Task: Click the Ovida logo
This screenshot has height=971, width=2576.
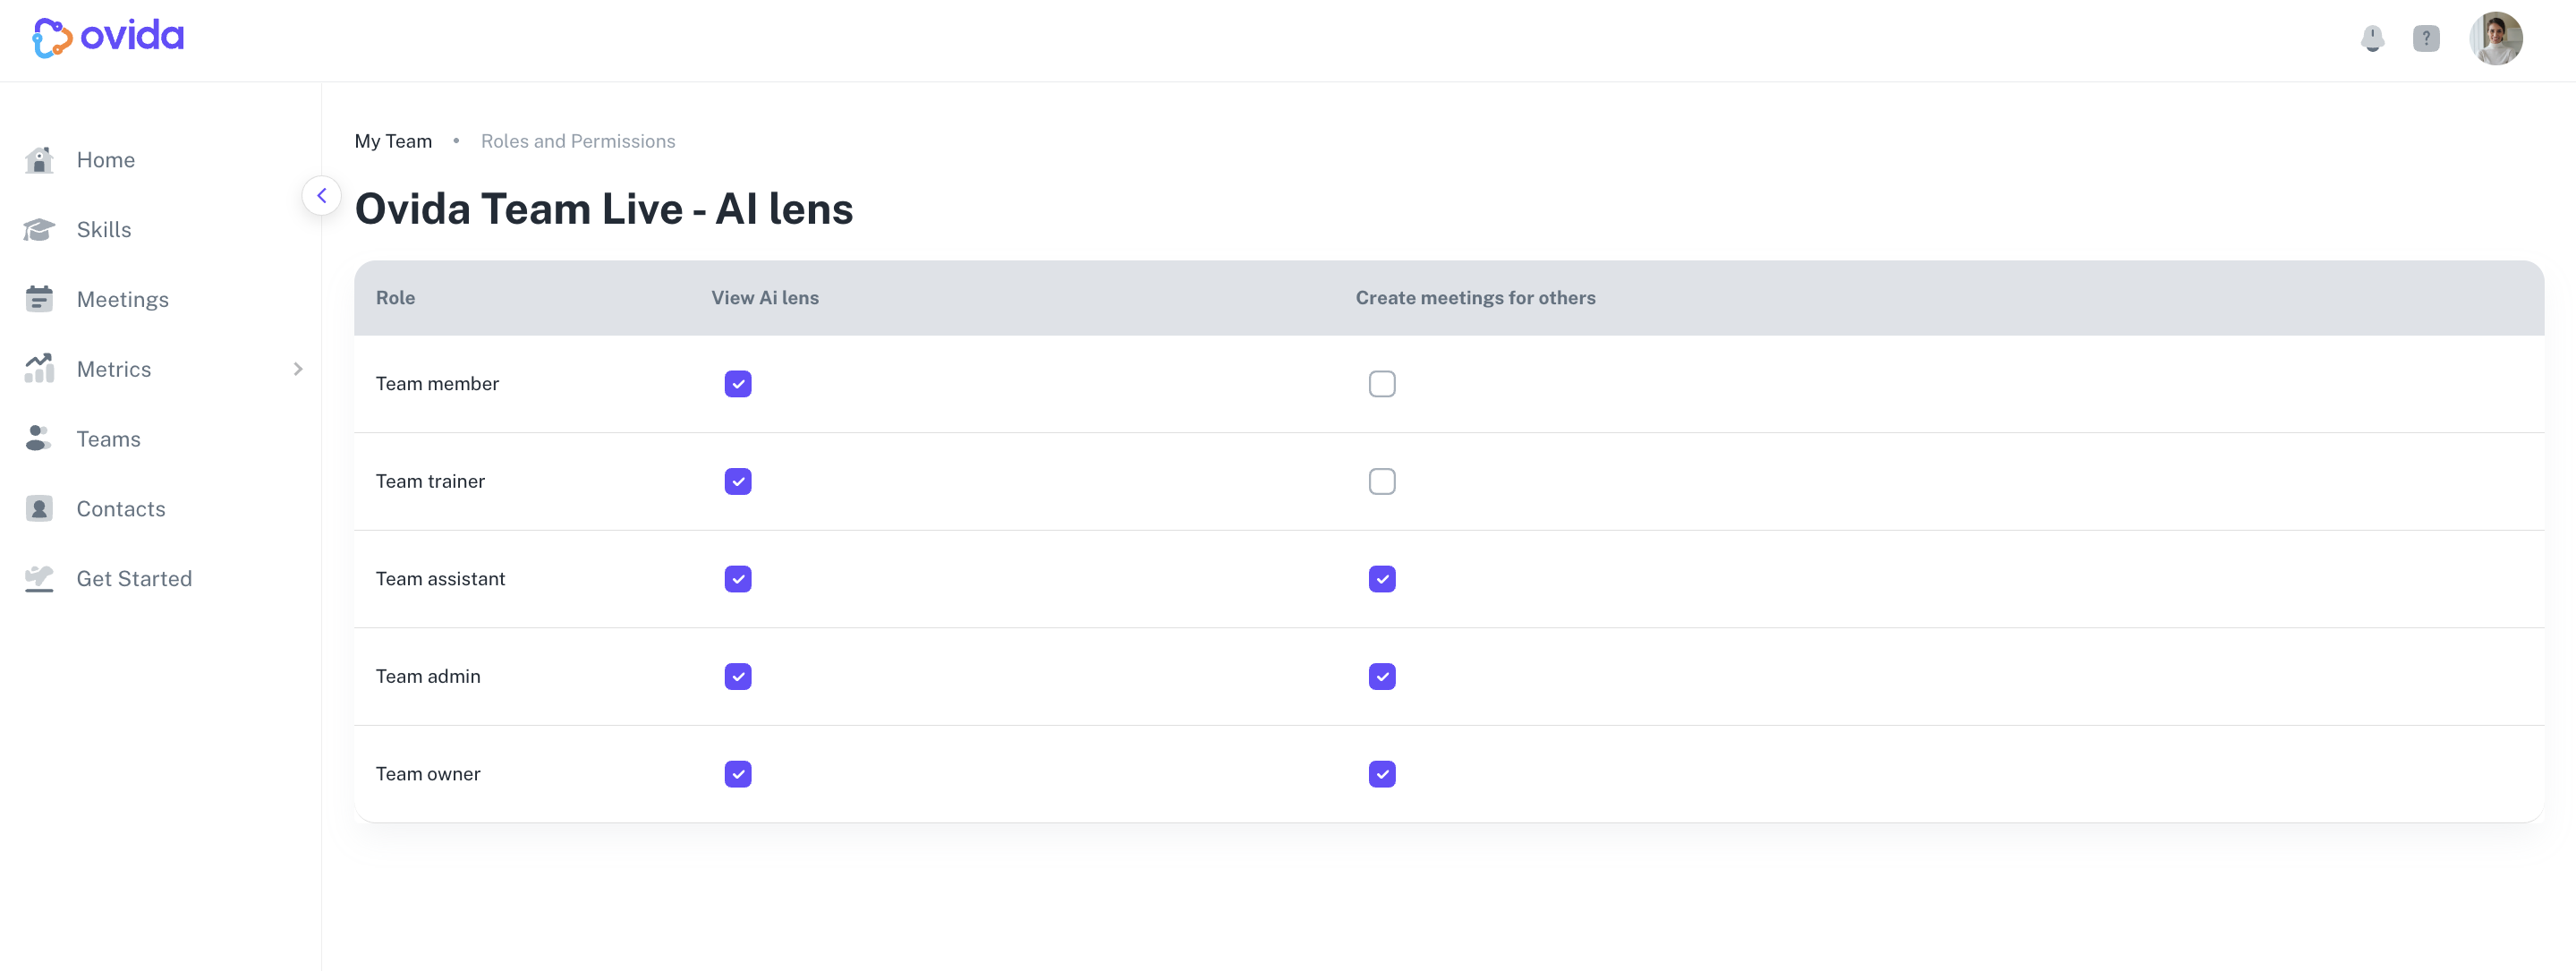Action: pos(108,37)
